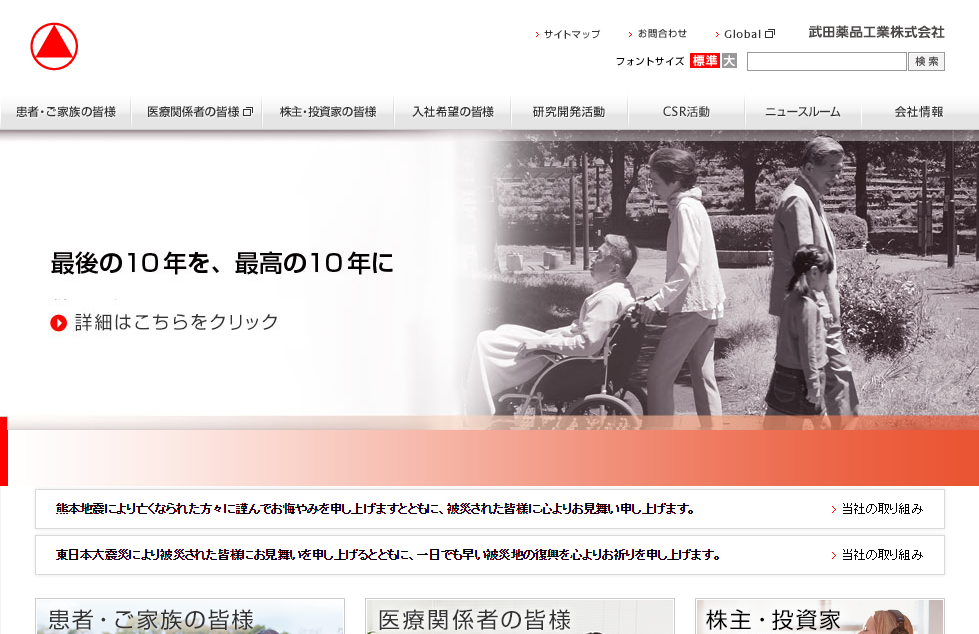Open the CSR活動 navigation item
The image size is (979, 634).
(686, 112)
